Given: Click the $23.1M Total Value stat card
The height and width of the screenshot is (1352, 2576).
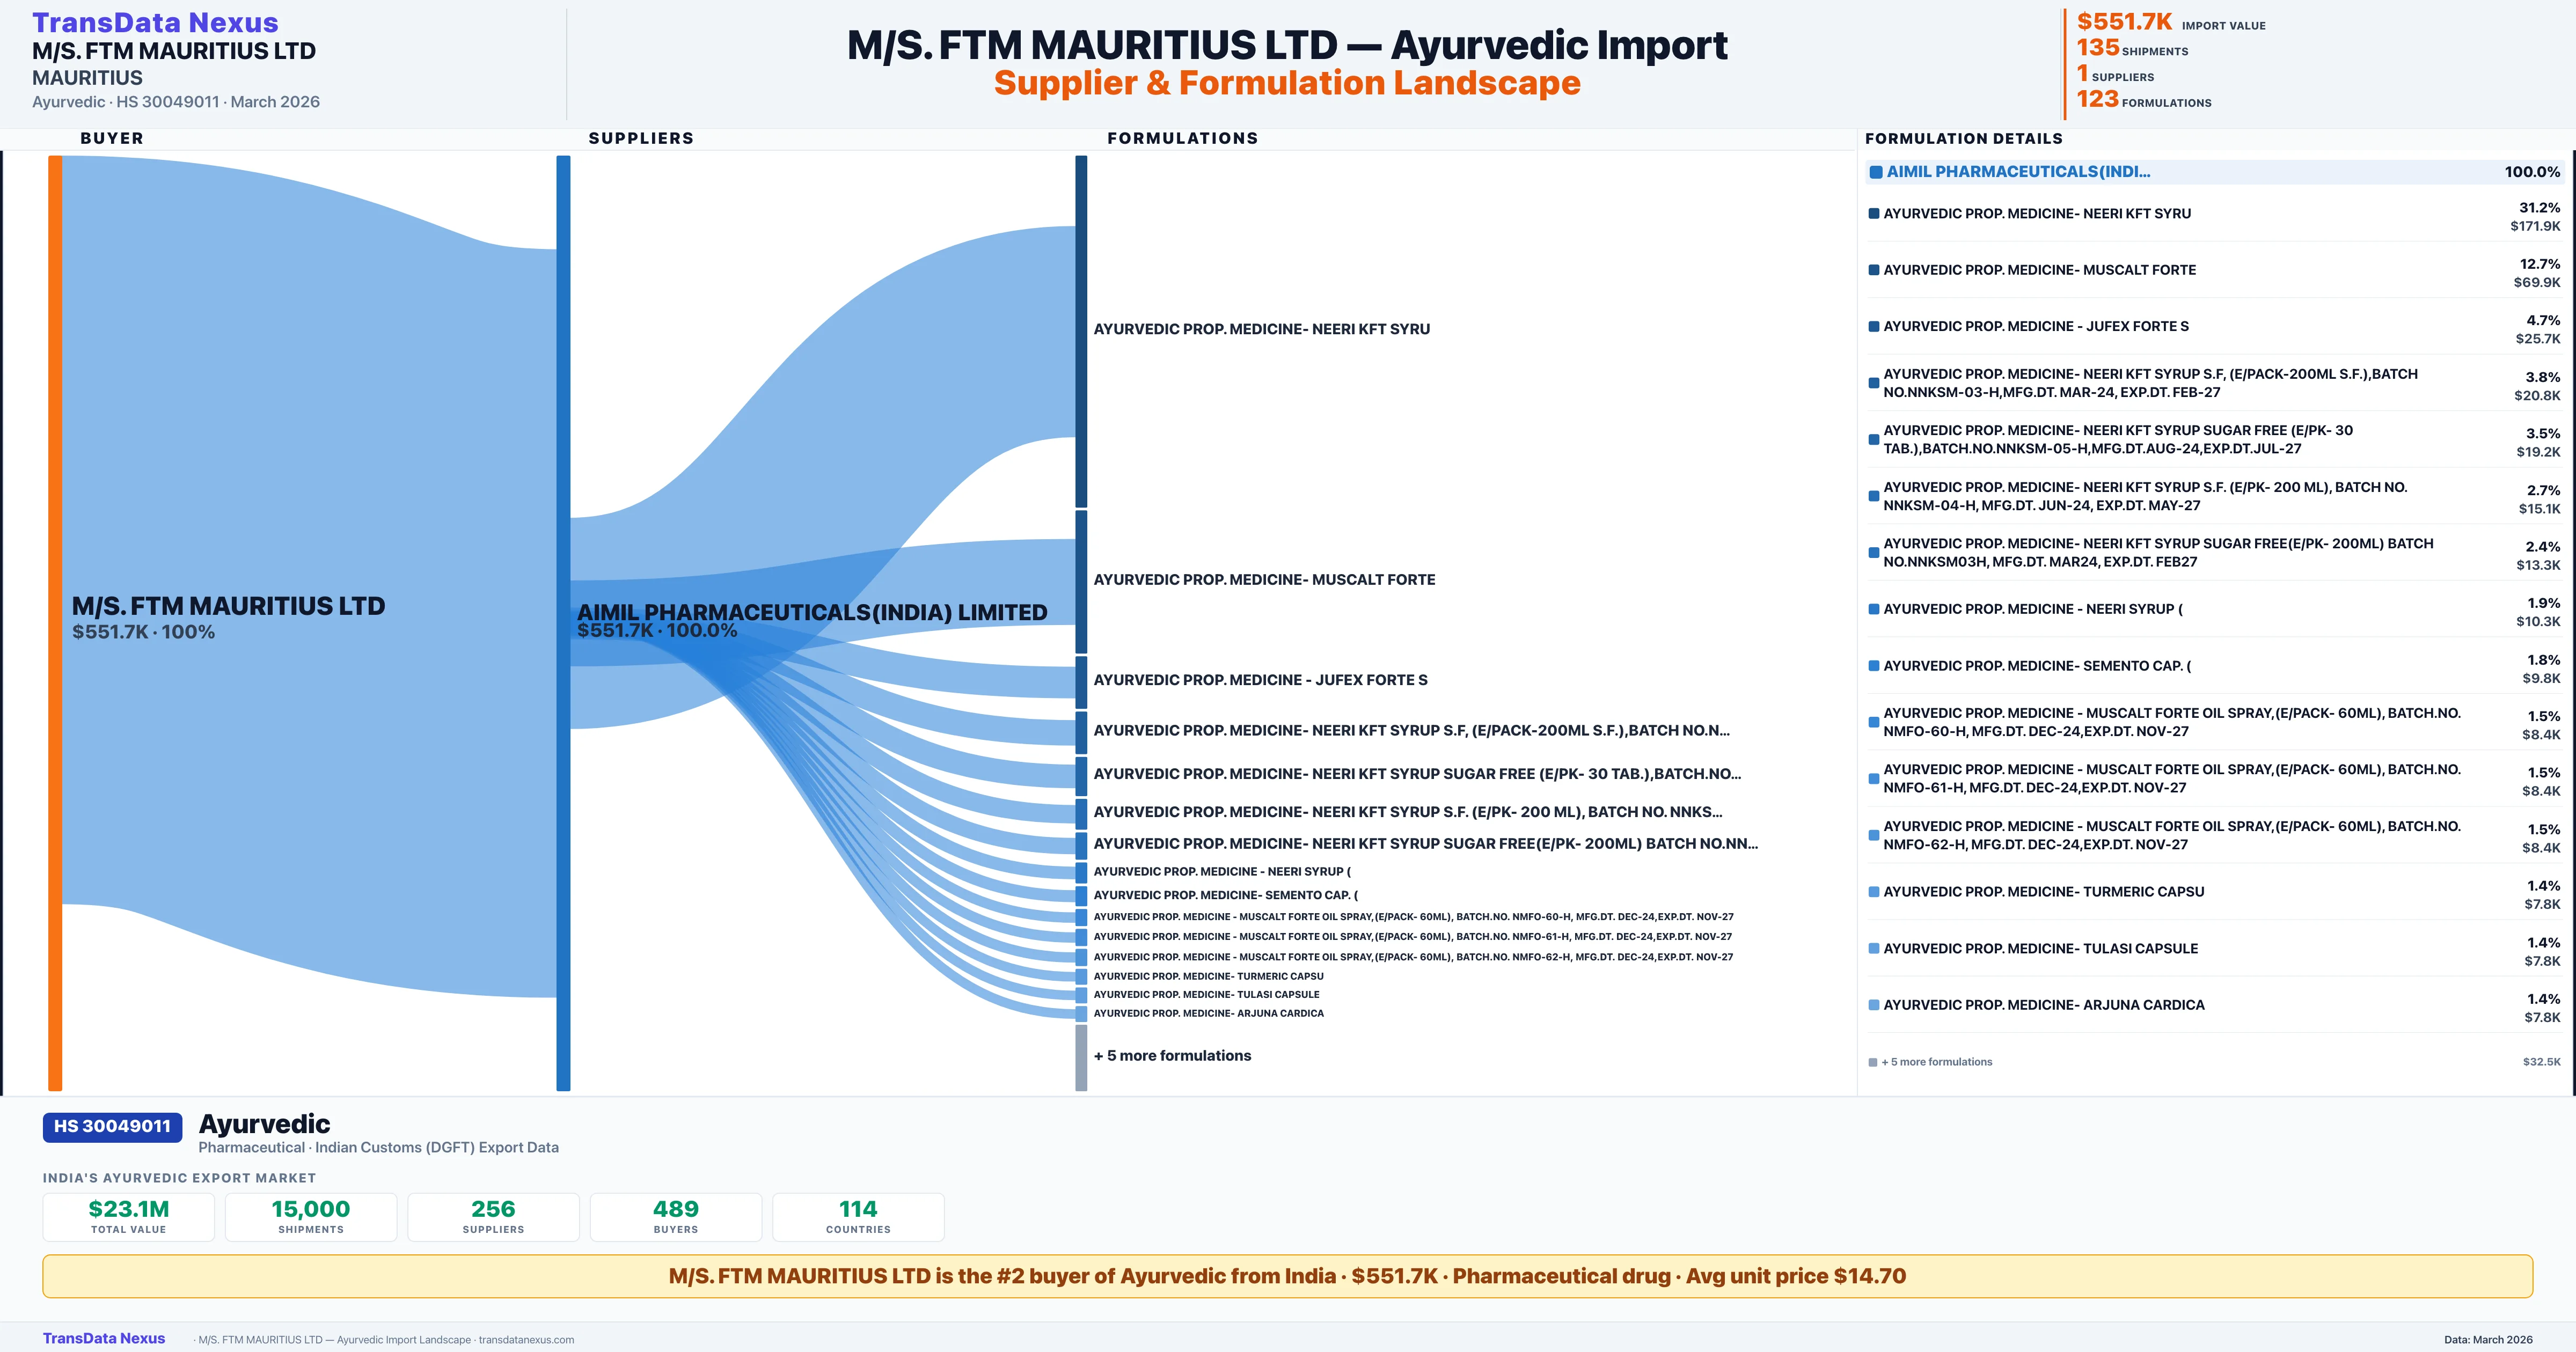Looking at the screenshot, I should (129, 1216).
